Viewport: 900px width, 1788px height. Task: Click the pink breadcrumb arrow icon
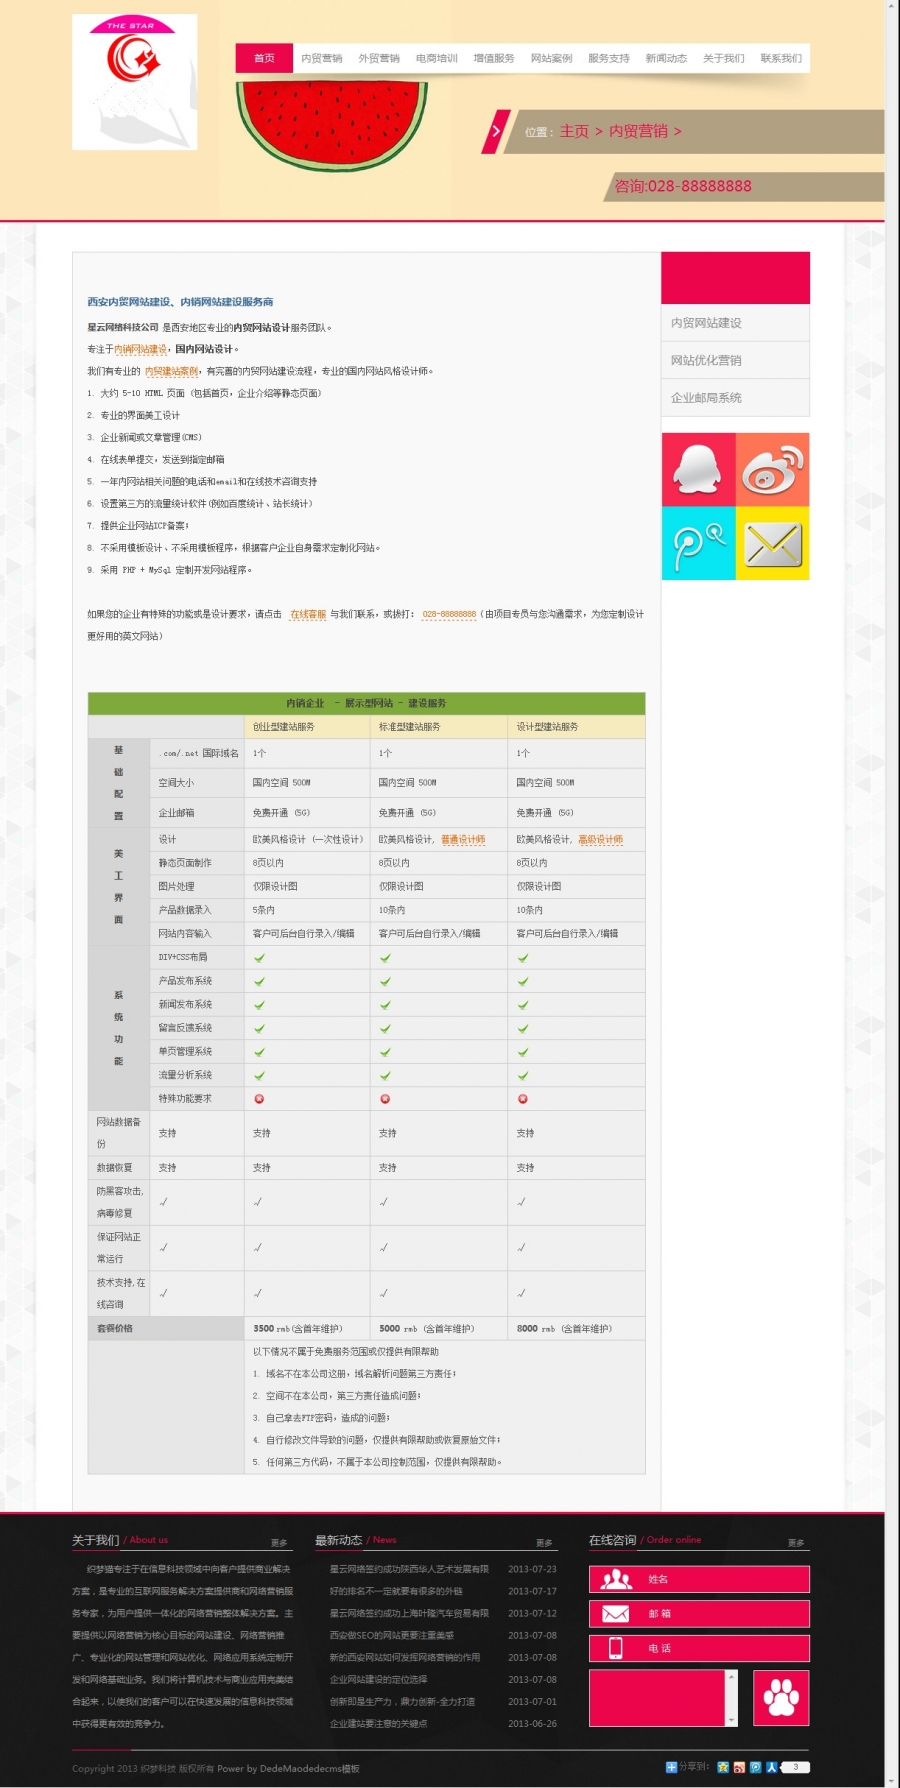tap(496, 131)
